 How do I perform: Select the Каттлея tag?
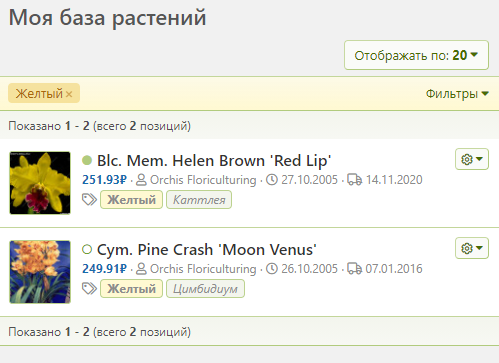pyautogui.click(x=199, y=200)
